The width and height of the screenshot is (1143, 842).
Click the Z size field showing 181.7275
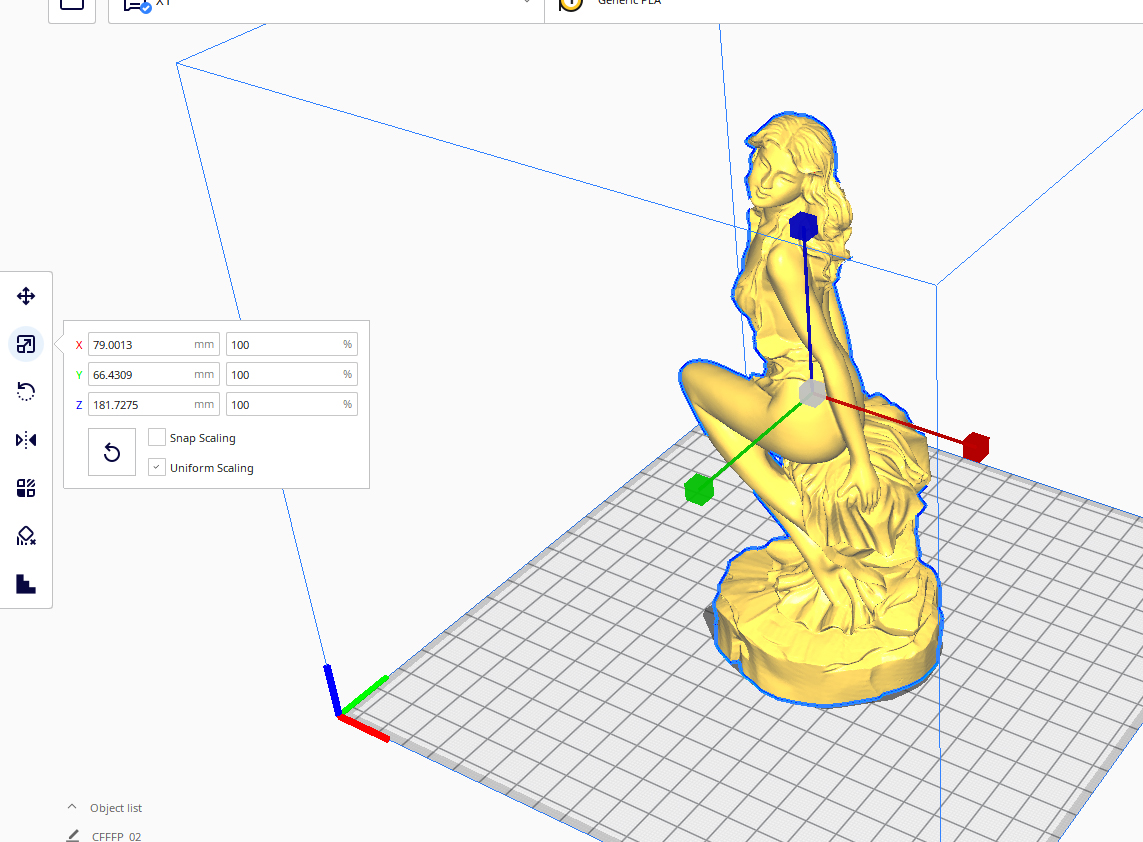click(x=154, y=404)
